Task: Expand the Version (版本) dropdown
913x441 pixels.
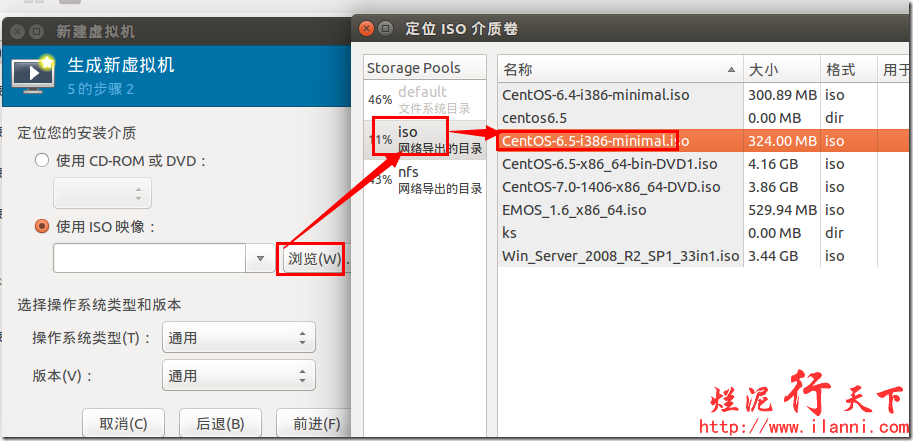Action: point(238,377)
